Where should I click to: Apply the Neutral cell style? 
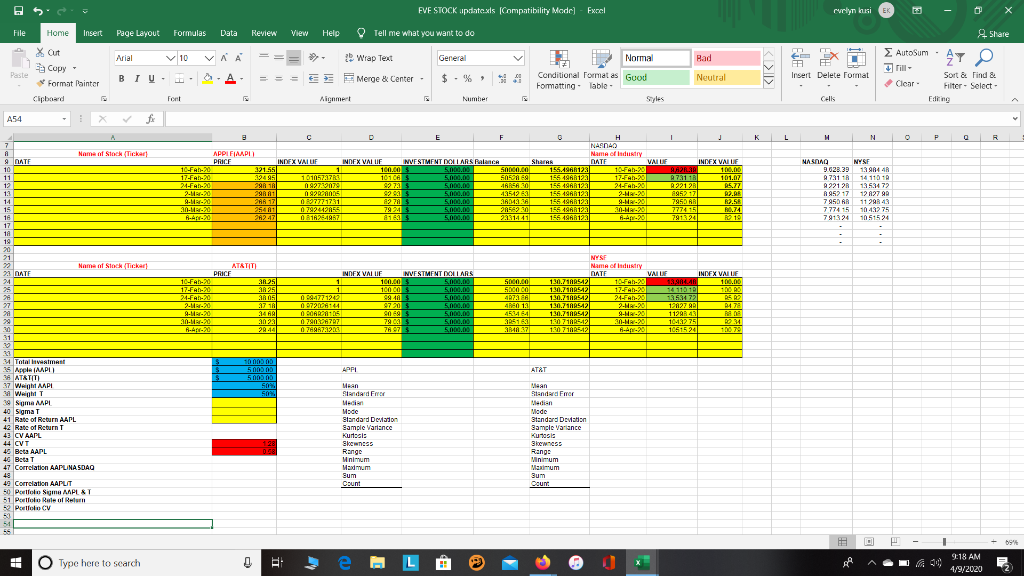pos(726,78)
